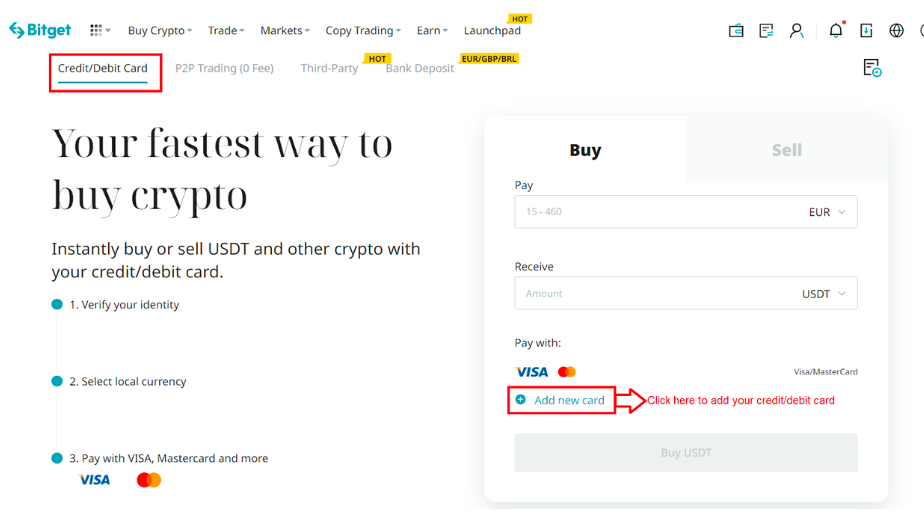Open the order history icon below header

pyautogui.click(x=872, y=68)
